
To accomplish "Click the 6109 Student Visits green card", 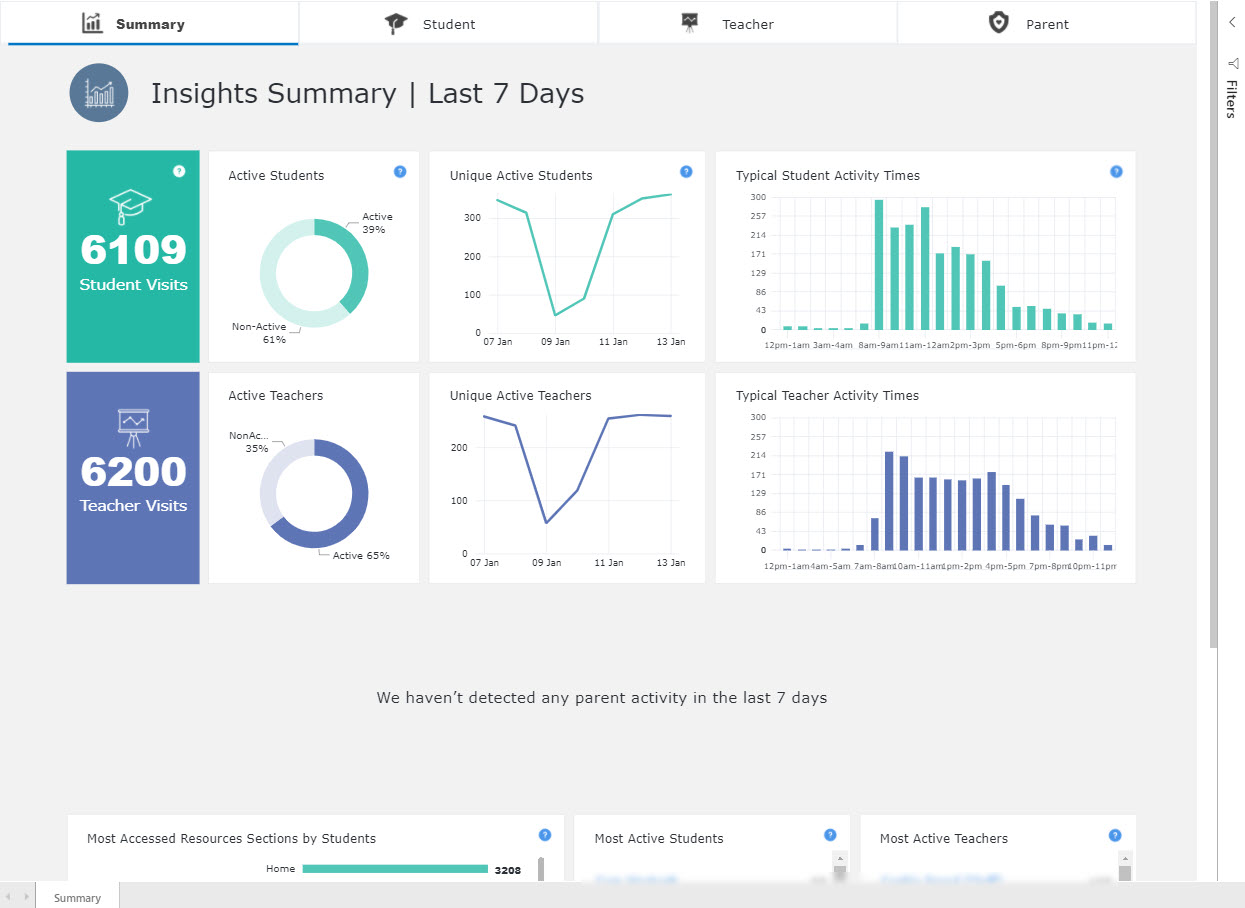I will pos(132,257).
